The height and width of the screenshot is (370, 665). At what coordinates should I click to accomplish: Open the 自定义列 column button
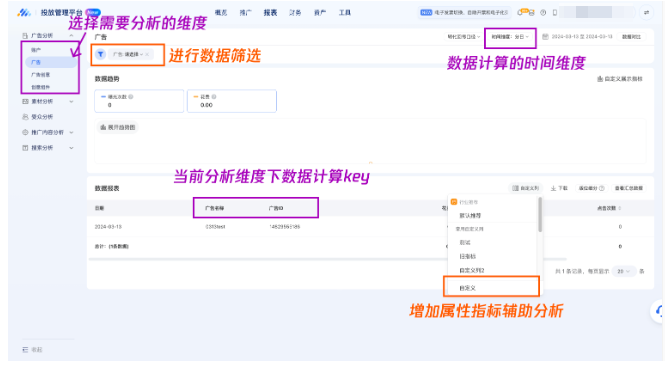point(525,188)
